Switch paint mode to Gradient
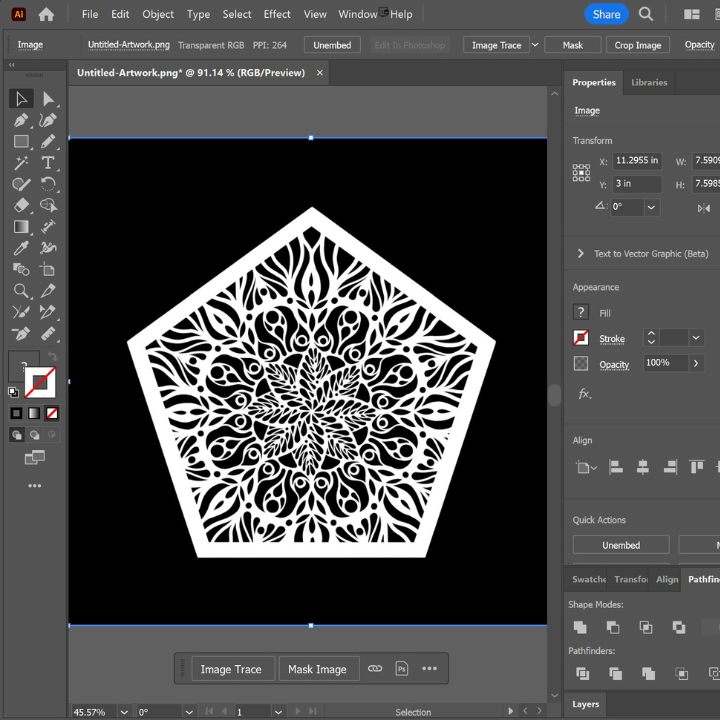The height and width of the screenshot is (720, 720). pos(34,413)
